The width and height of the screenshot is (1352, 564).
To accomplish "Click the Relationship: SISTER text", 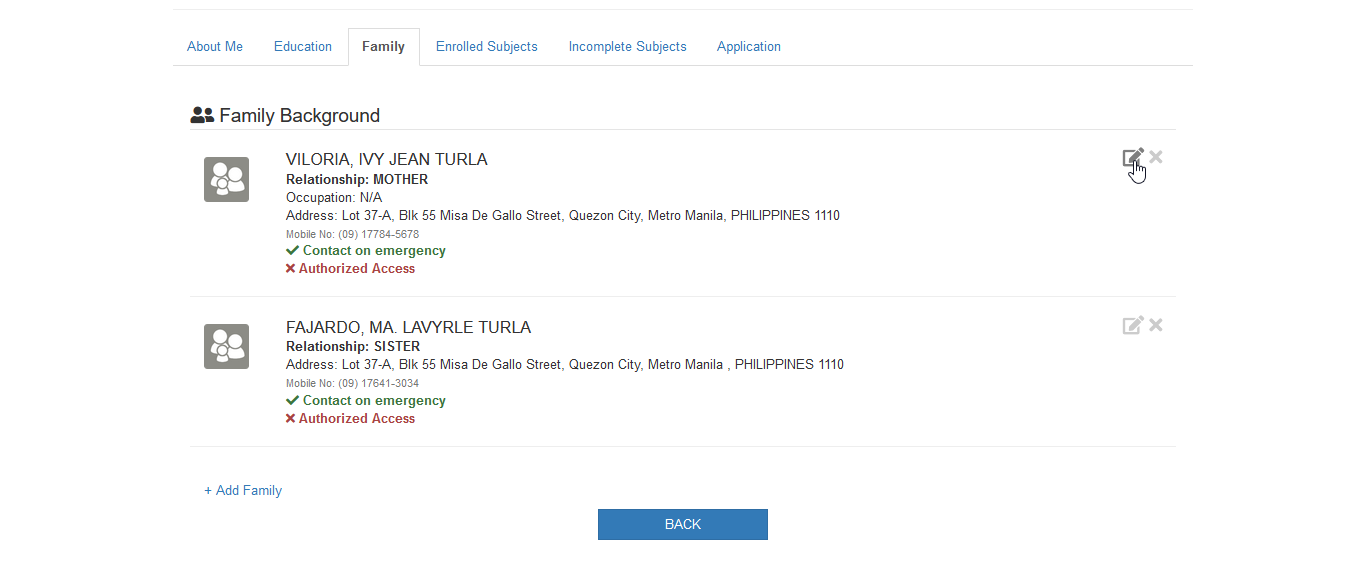I will (x=353, y=347).
